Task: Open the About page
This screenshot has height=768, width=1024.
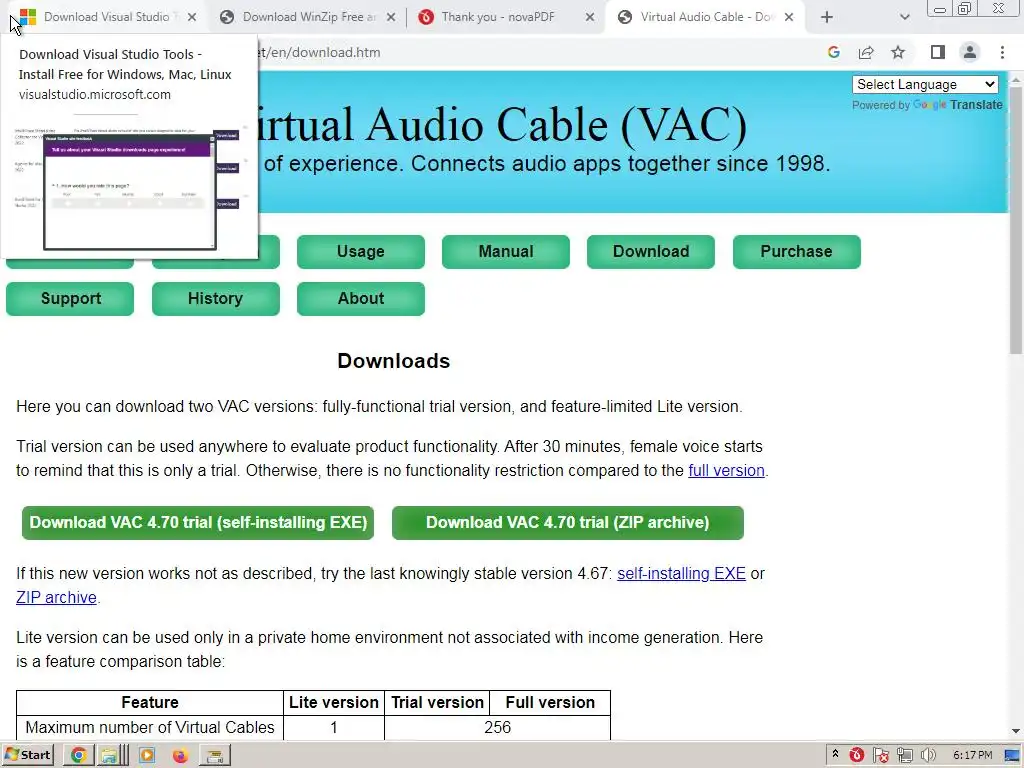Action: tap(360, 298)
